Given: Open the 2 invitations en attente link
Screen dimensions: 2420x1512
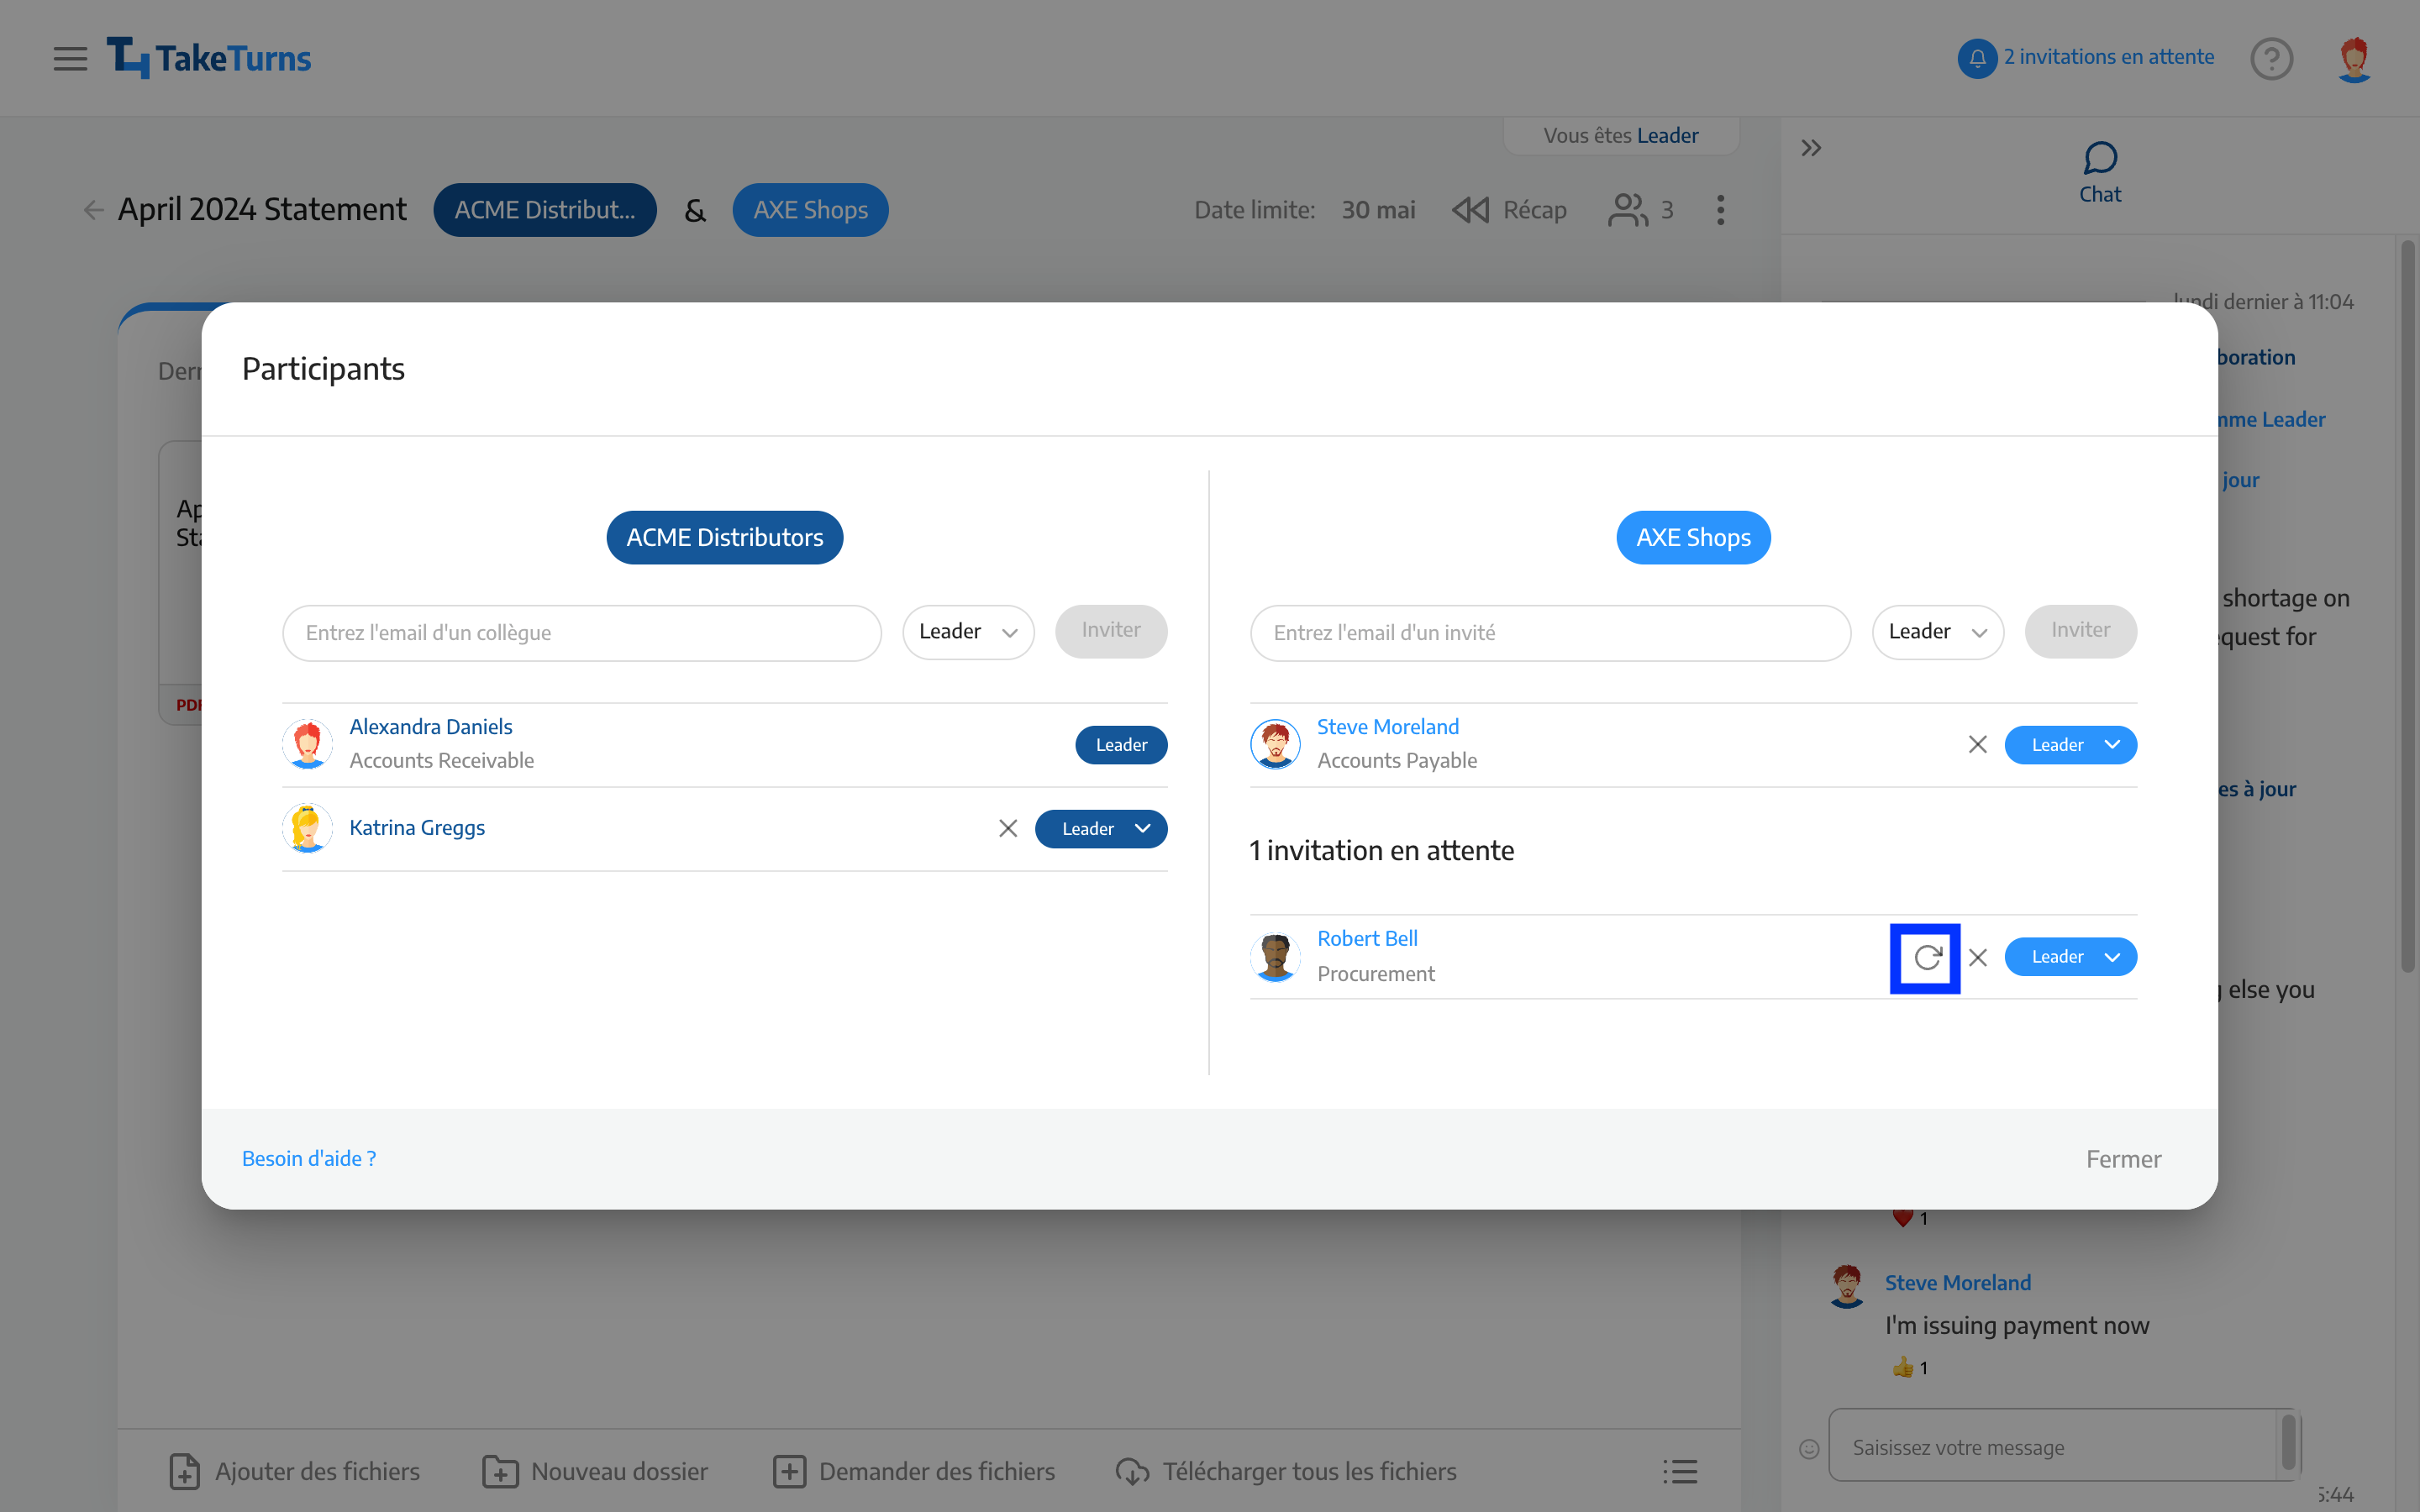Looking at the screenshot, I should (x=2109, y=57).
